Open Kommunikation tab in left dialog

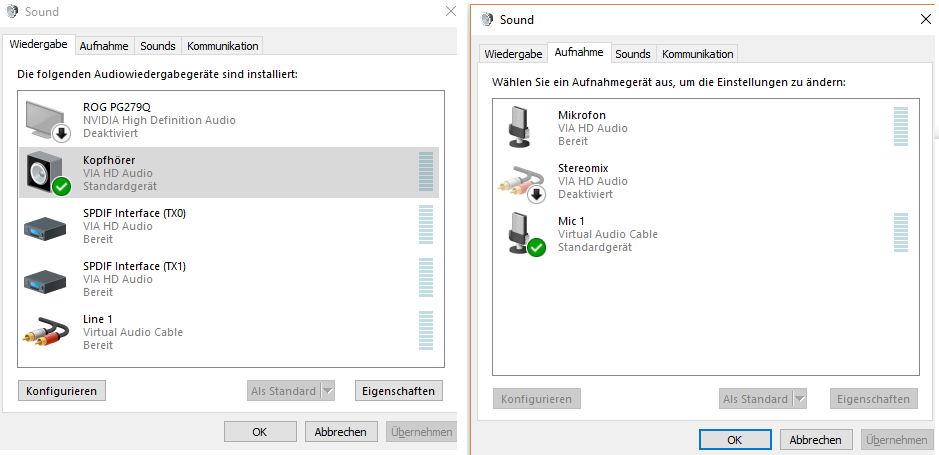(x=223, y=46)
